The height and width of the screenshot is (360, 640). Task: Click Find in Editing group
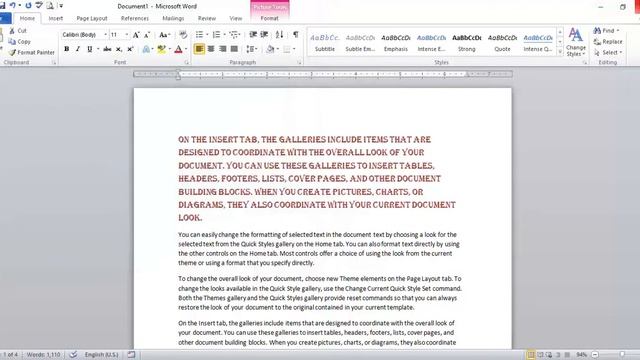click(x=606, y=31)
